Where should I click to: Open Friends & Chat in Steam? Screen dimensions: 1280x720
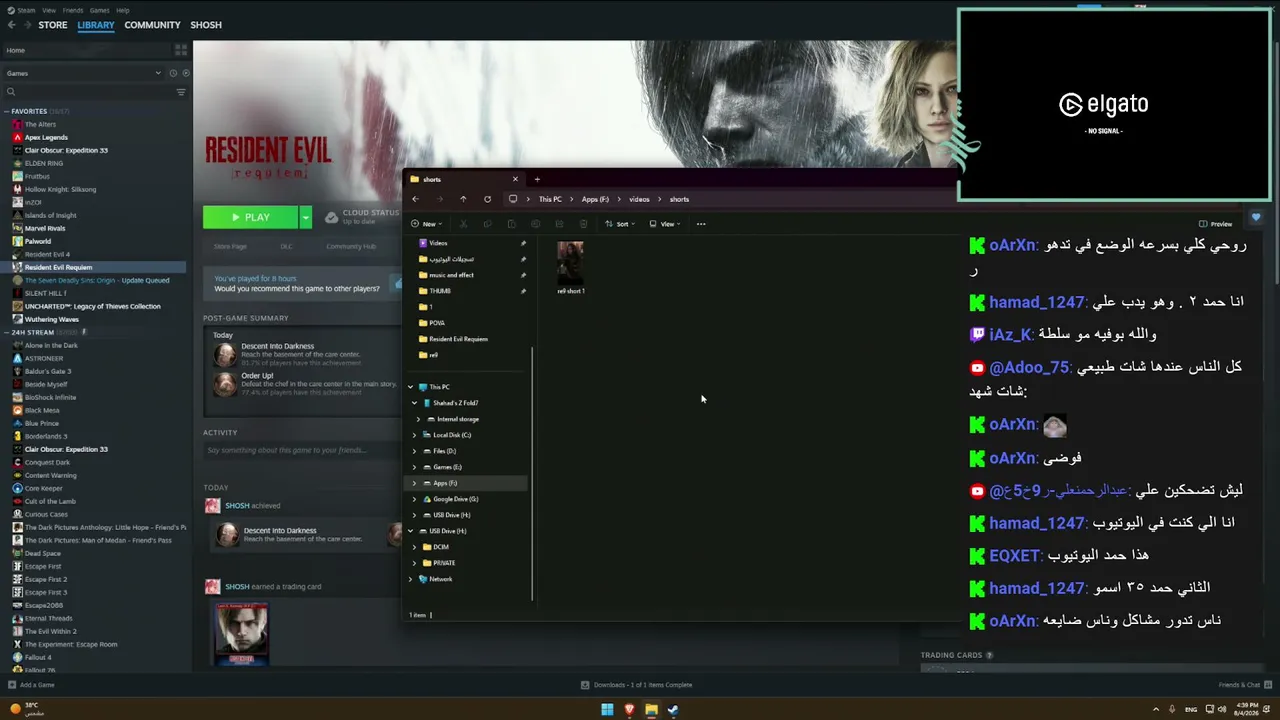click(1245, 685)
